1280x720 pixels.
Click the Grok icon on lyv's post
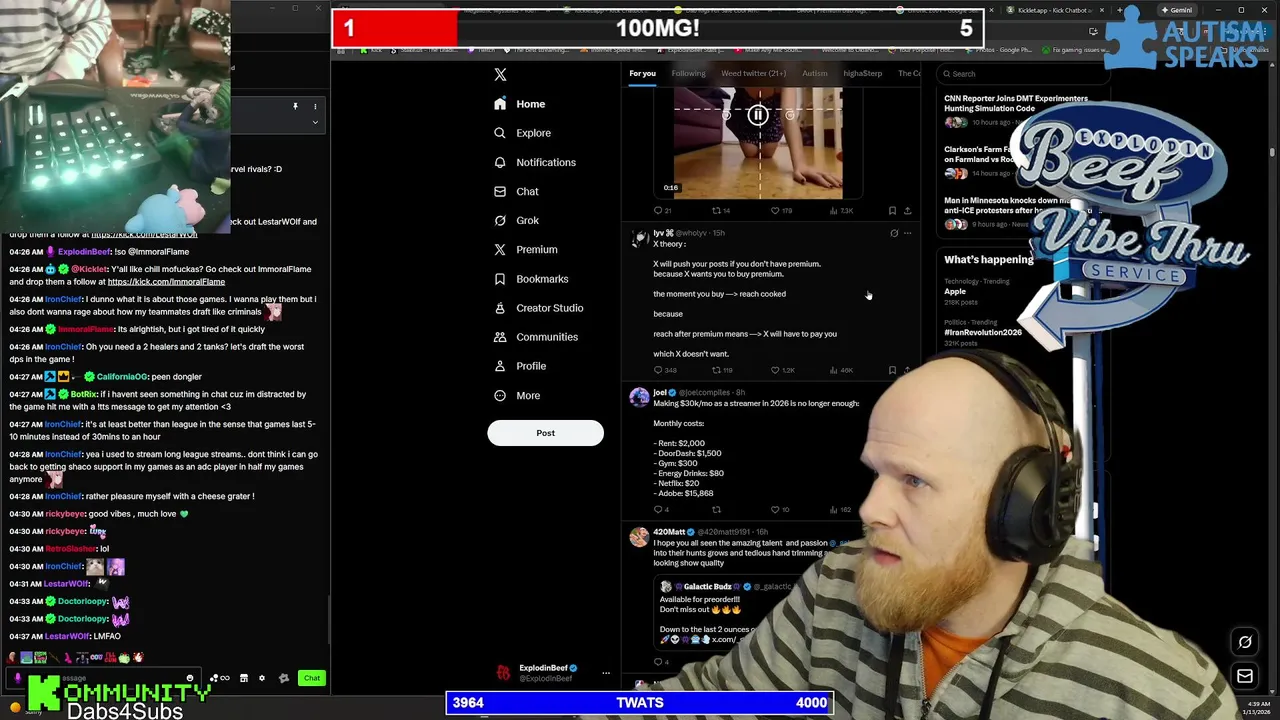click(x=894, y=233)
